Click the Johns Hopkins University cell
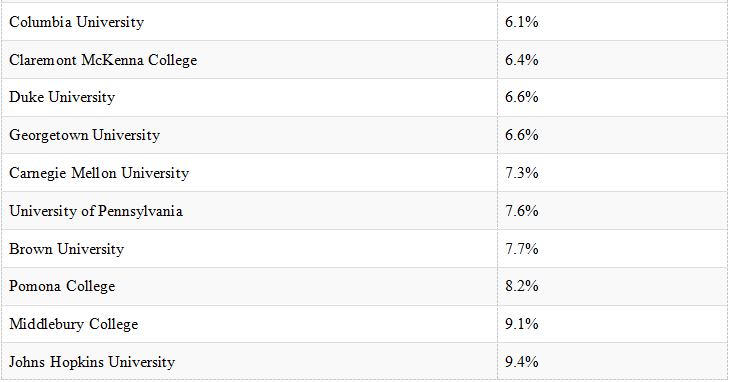This screenshot has width=730, height=382. pos(250,362)
